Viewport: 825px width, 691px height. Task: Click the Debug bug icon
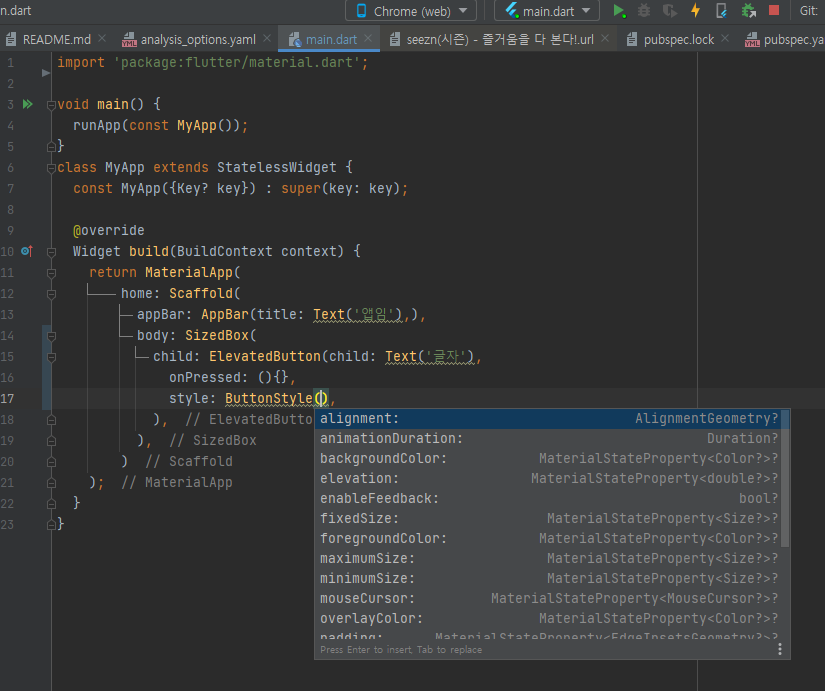(644, 11)
